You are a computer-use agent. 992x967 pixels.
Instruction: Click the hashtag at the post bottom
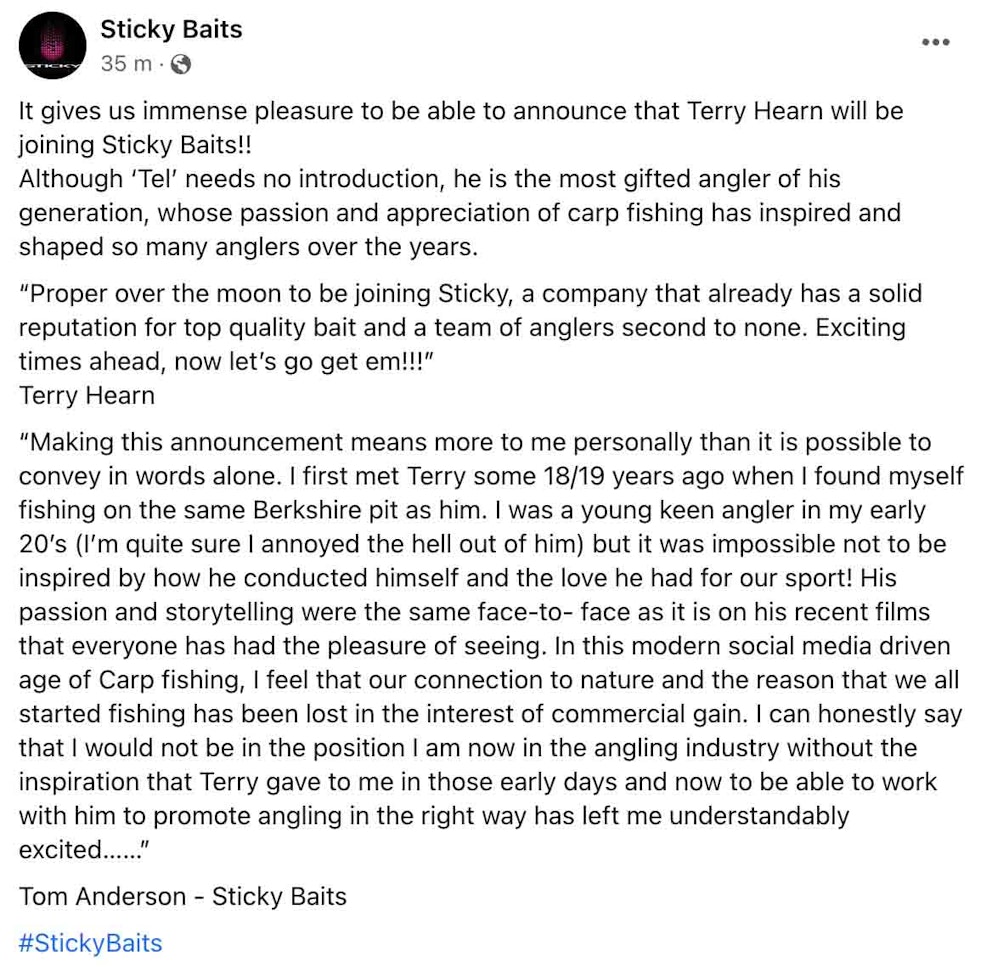89,942
